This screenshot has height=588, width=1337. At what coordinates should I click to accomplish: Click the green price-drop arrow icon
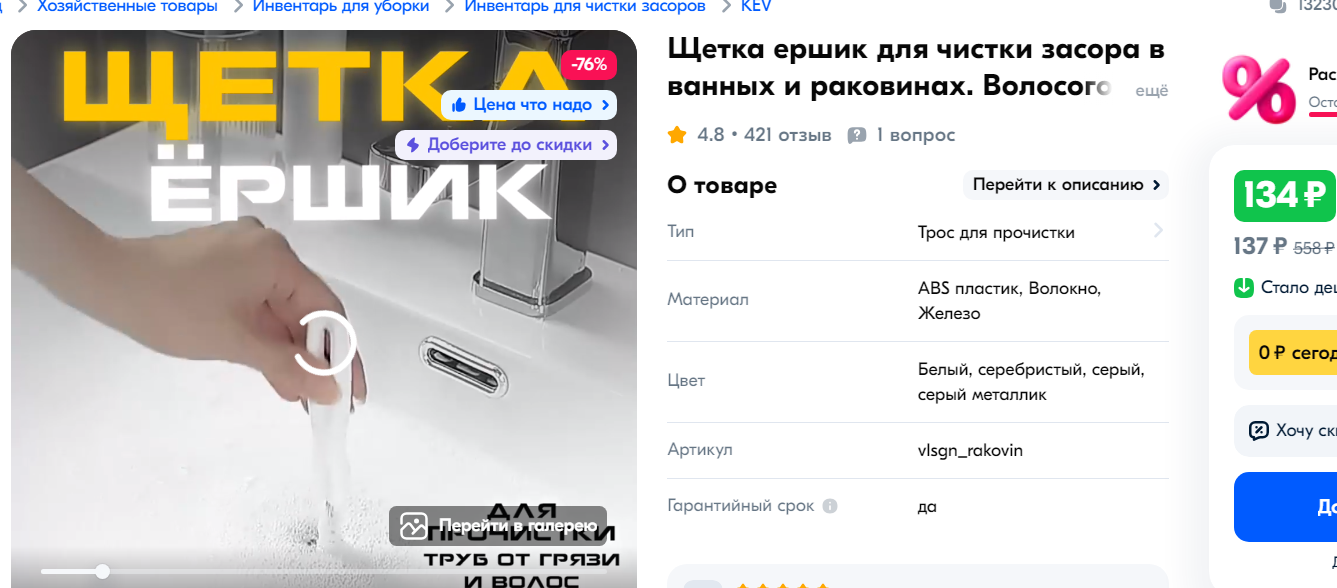(x=1244, y=288)
